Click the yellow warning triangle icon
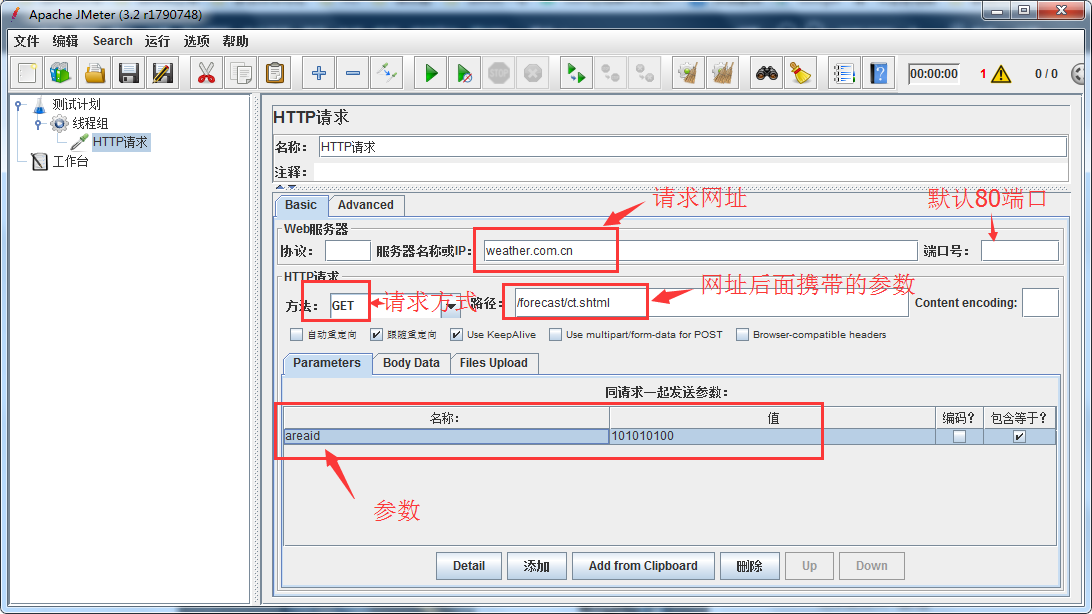1092x614 pixels. coord(1001,74)
